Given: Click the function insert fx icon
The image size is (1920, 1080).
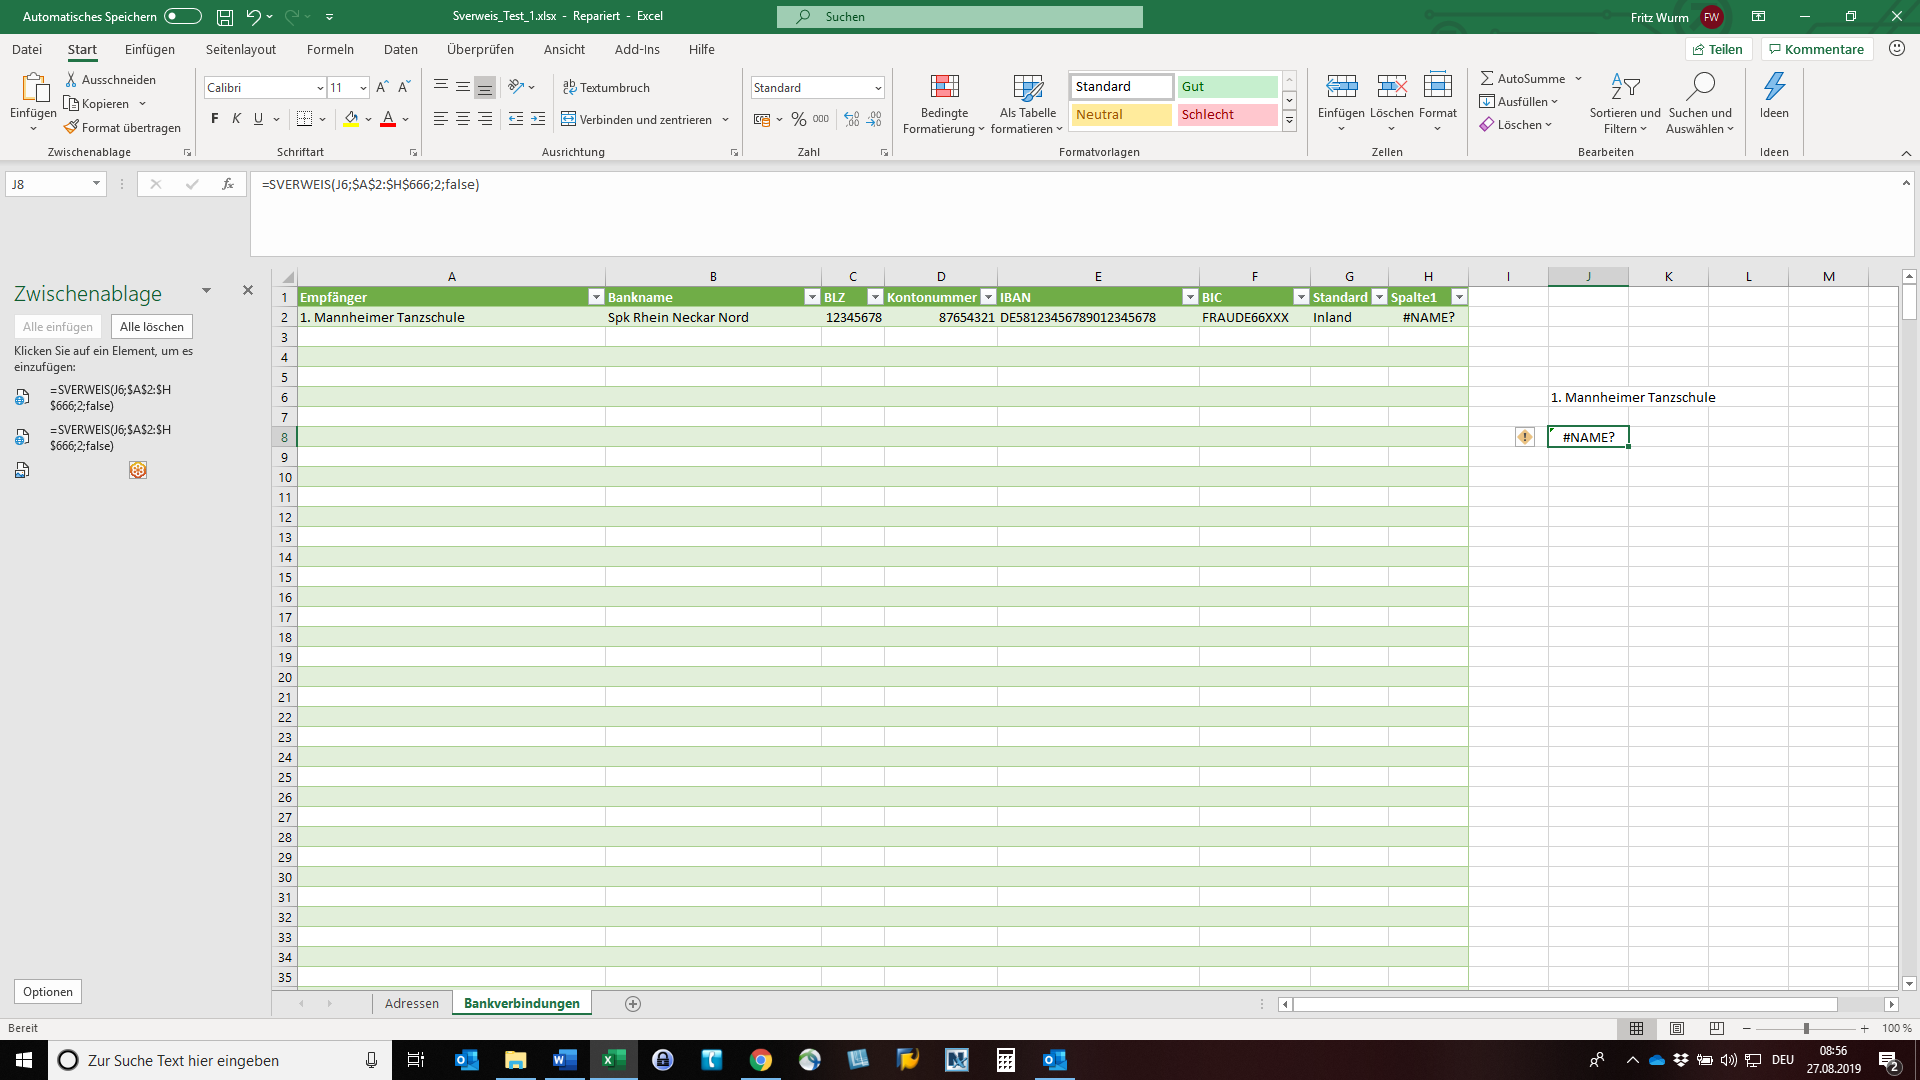Looking at the screenshot, I should pos(228,184).
